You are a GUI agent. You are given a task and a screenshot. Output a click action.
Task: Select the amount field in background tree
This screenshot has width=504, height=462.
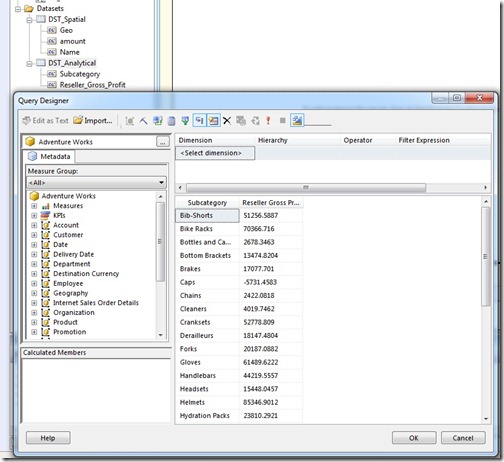tap(73, 41)
